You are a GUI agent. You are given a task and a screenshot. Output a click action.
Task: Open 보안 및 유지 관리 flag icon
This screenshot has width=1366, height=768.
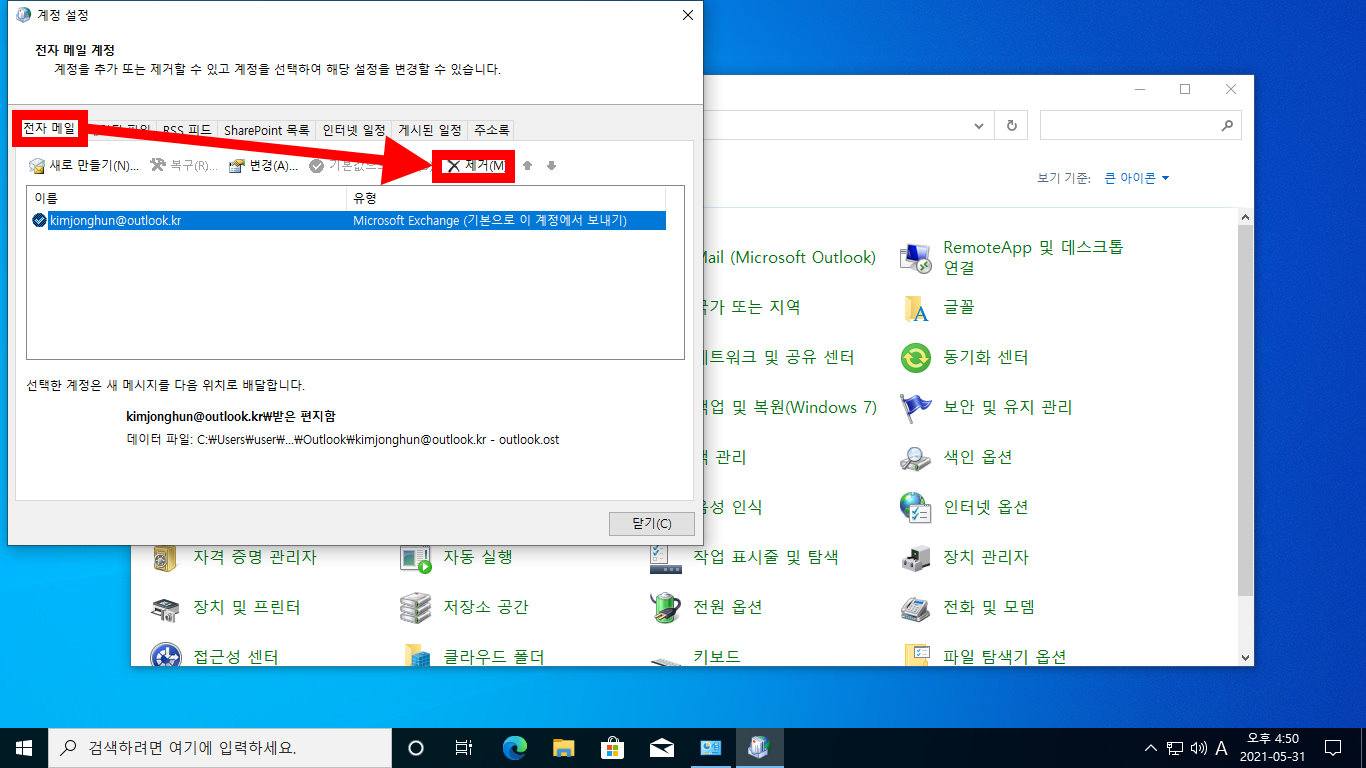click(917, 408)
